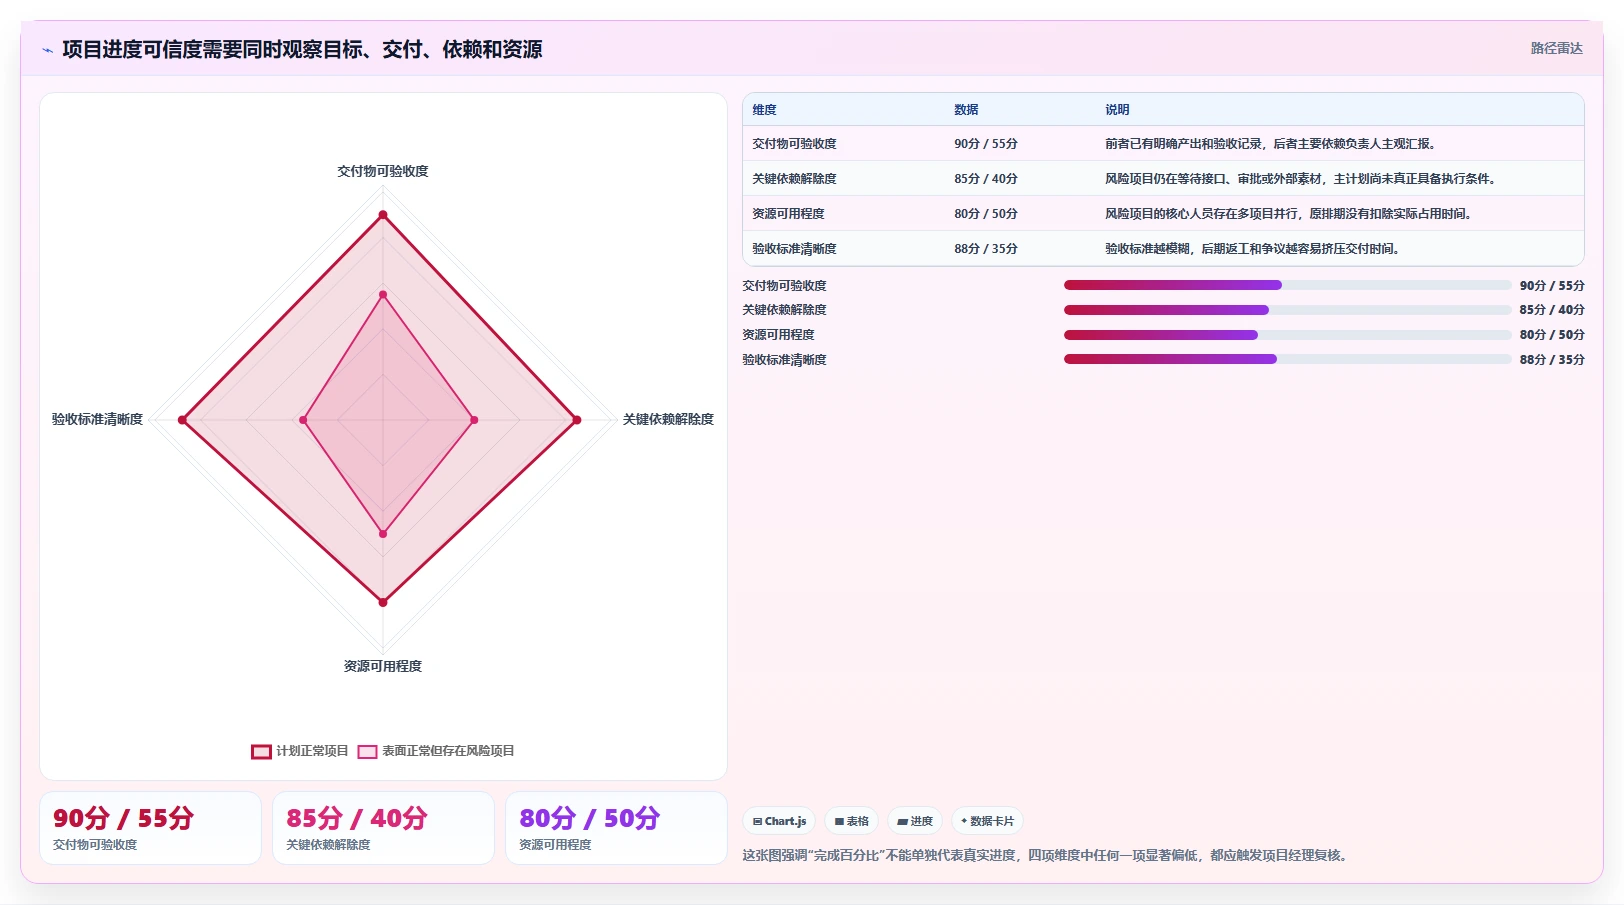Toggle the 表面正常但存在风险项目 legend swatch
Screen dimensions: 1624x905
coord(367,751)
